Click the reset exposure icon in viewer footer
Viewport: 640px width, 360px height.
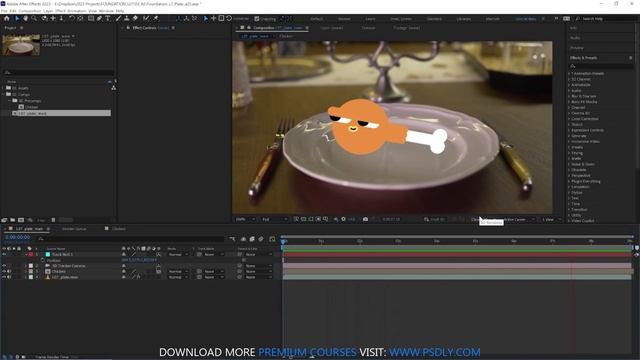[x=343, y=219]
